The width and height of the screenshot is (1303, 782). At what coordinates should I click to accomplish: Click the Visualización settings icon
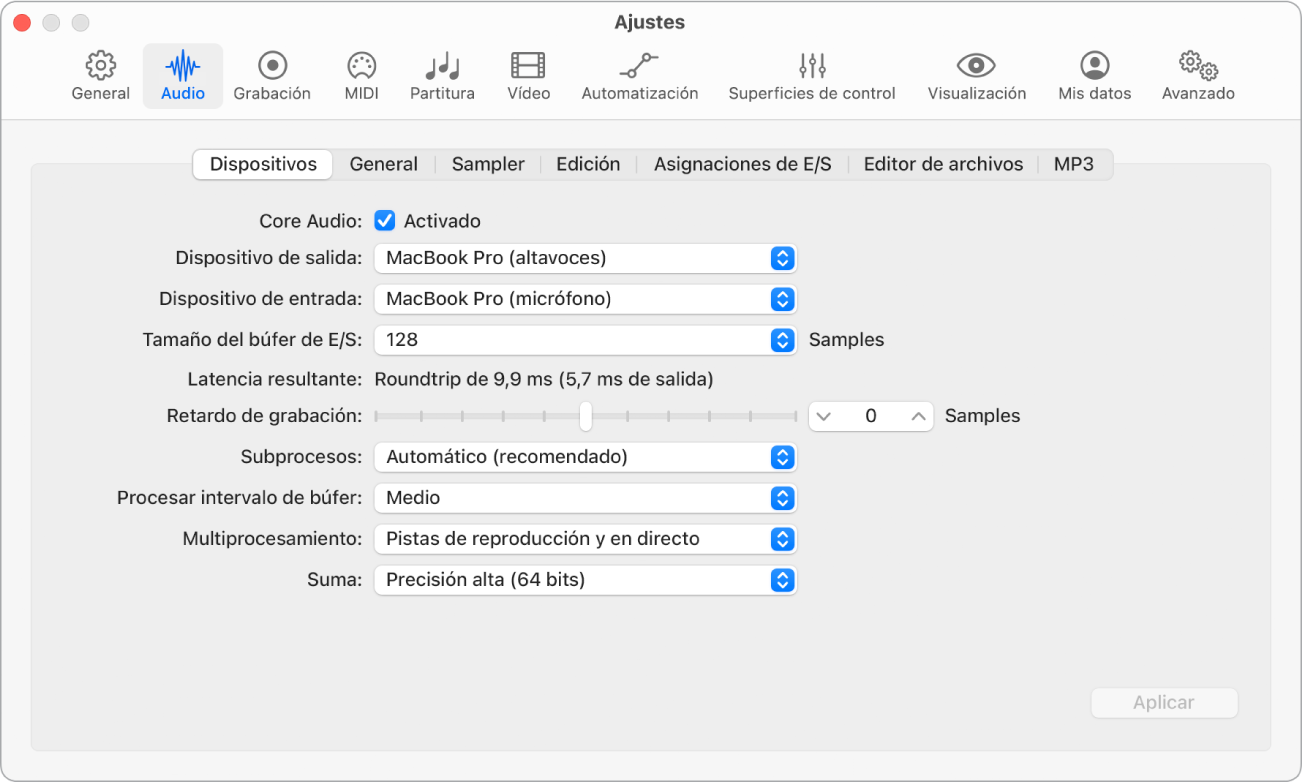pos(975,75)
